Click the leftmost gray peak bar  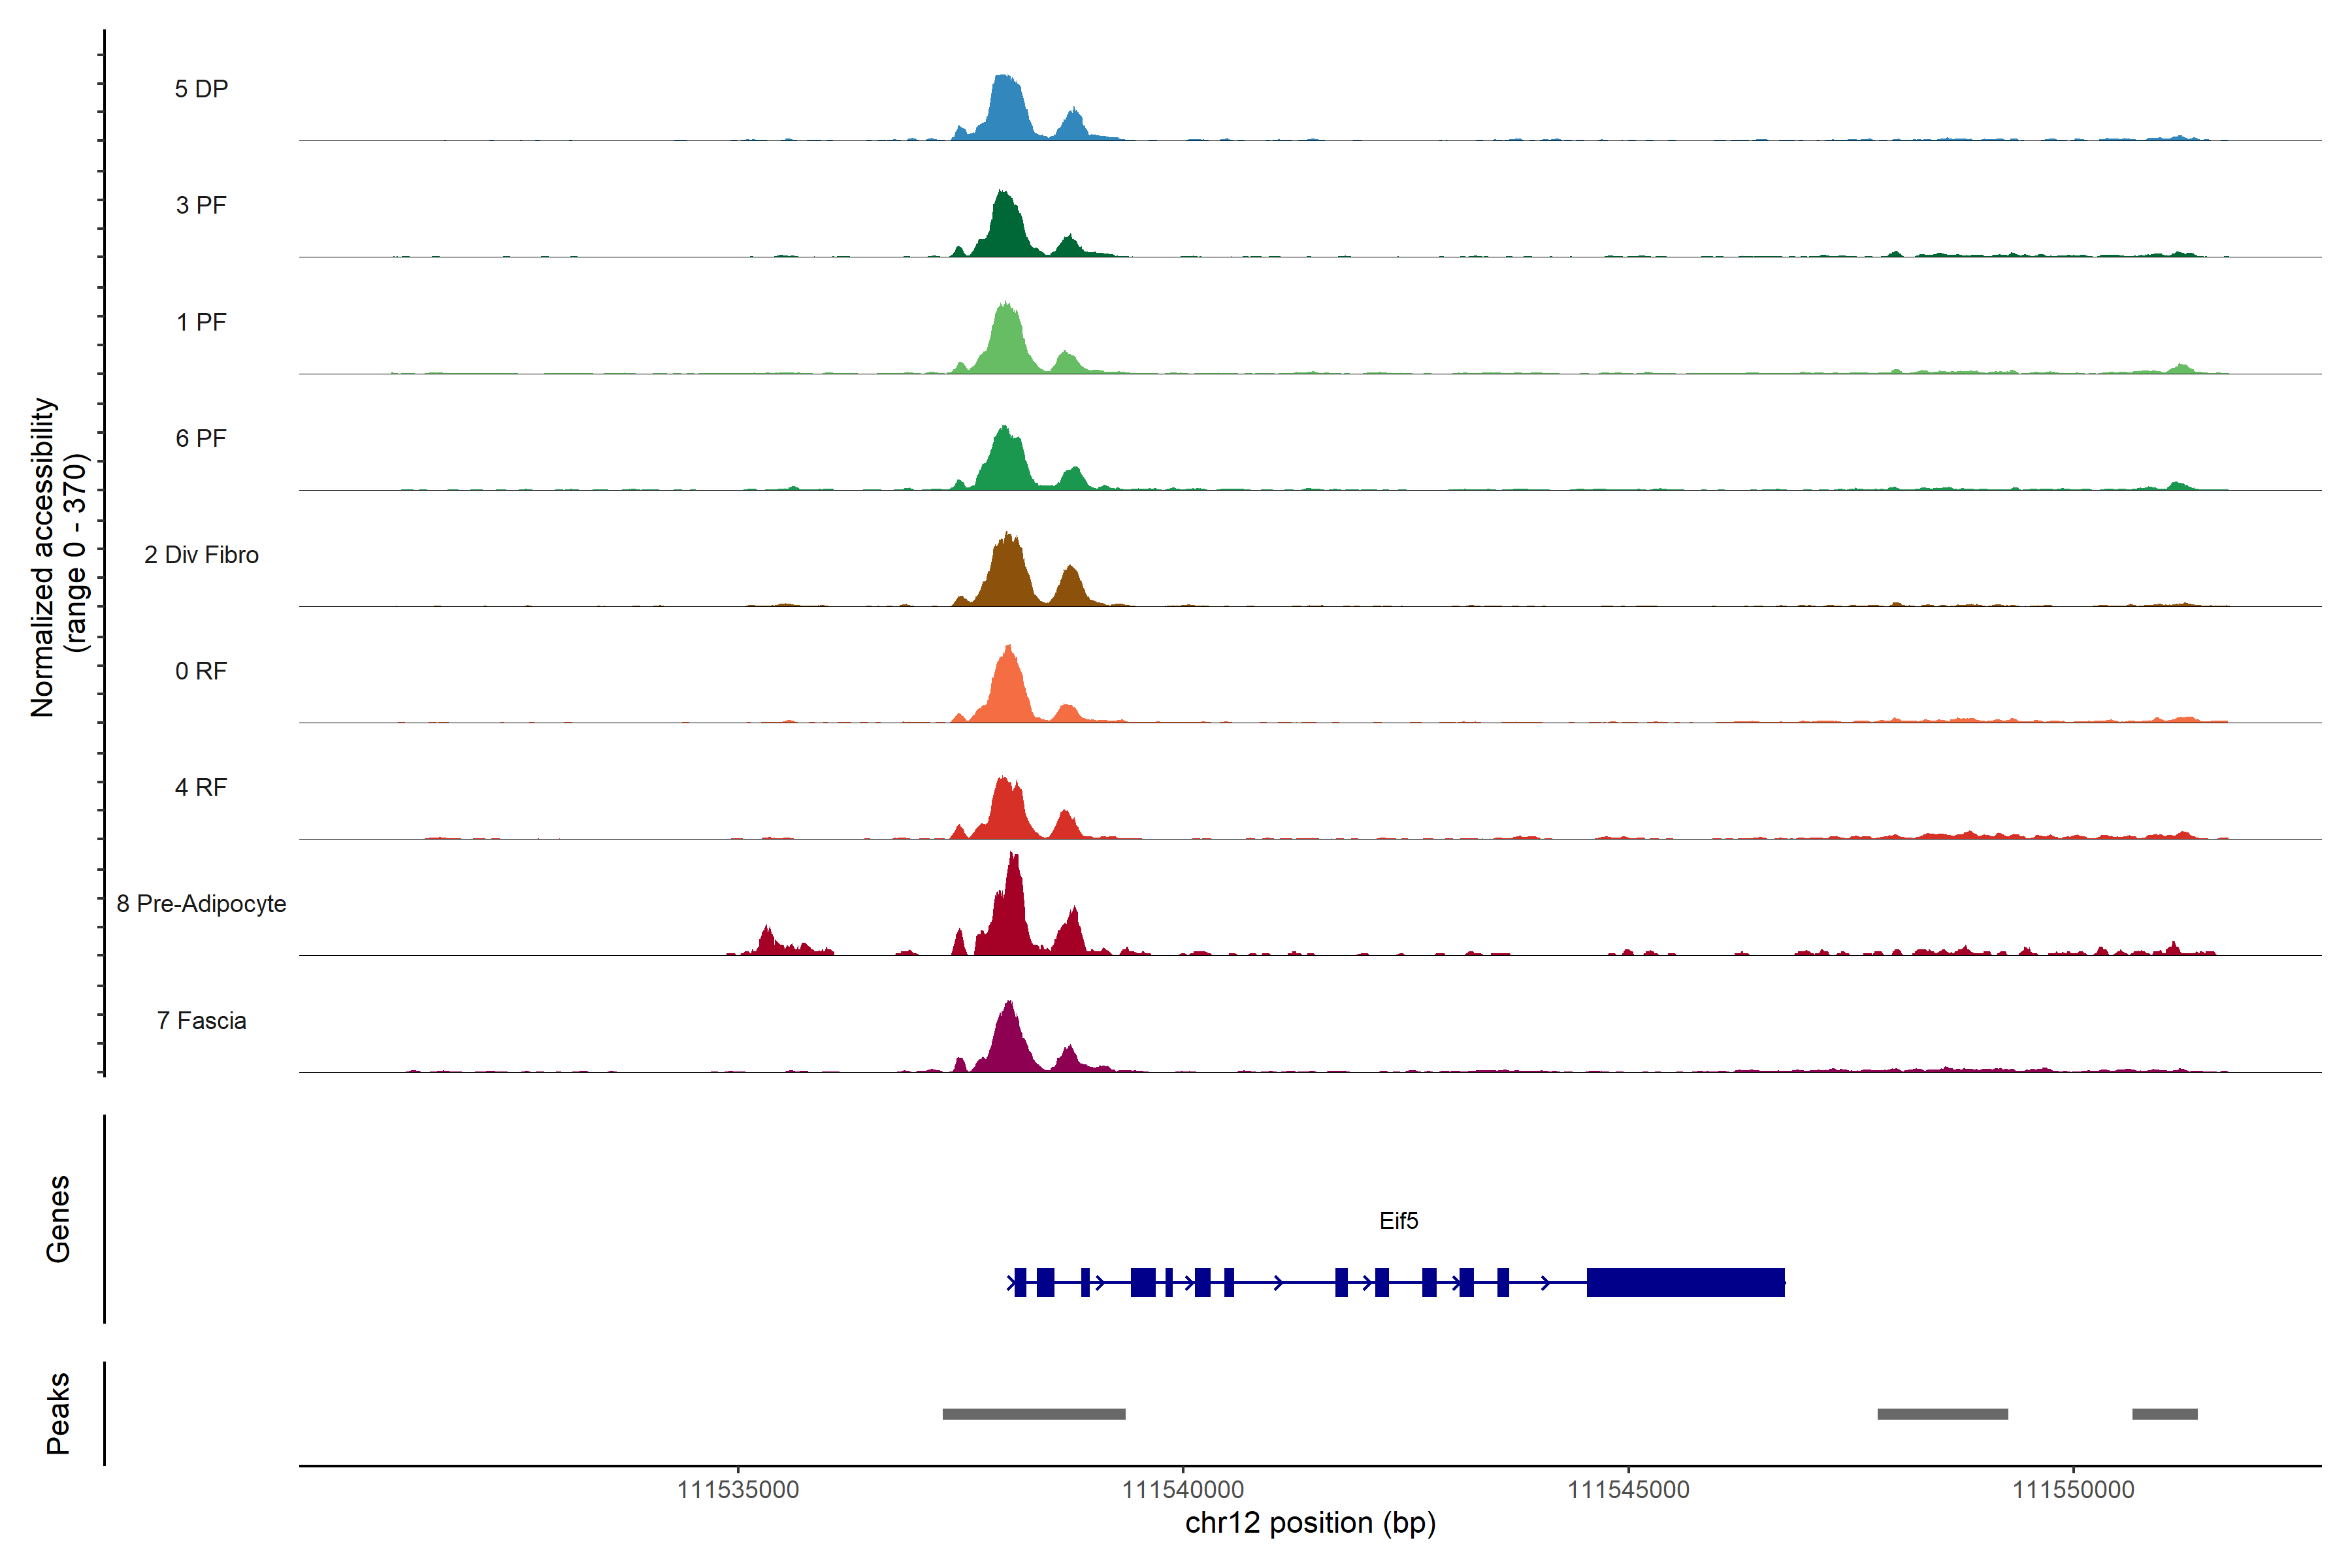tap(1033, 1414)
